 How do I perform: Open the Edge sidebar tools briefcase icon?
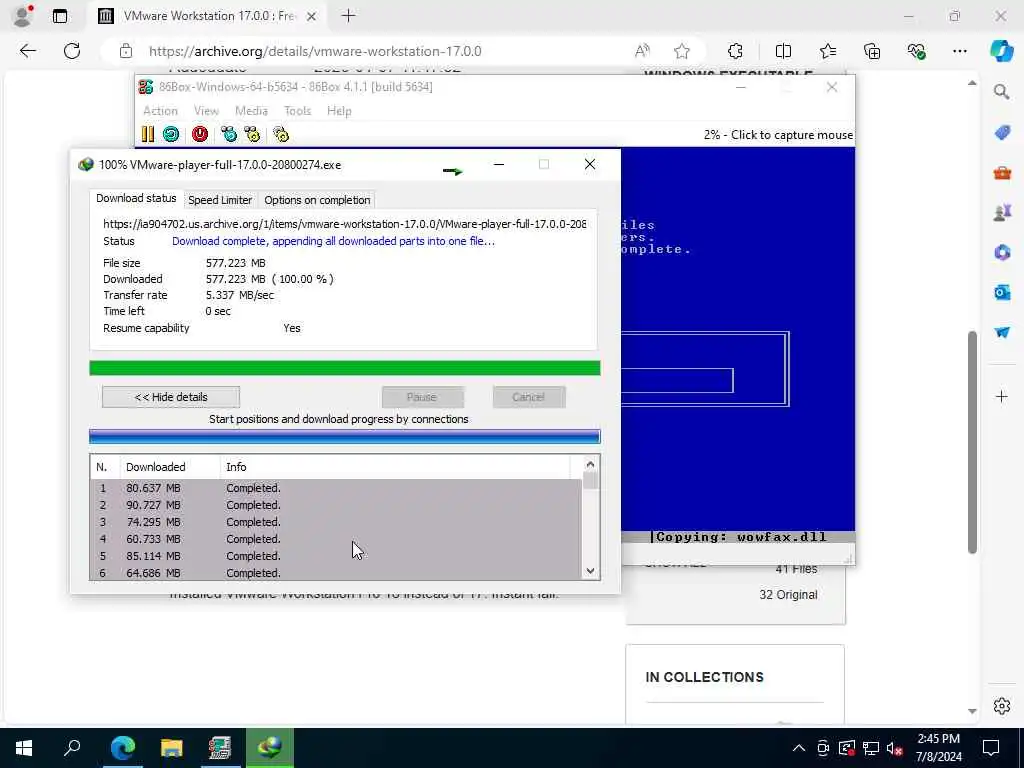(x=1002, y=173)
